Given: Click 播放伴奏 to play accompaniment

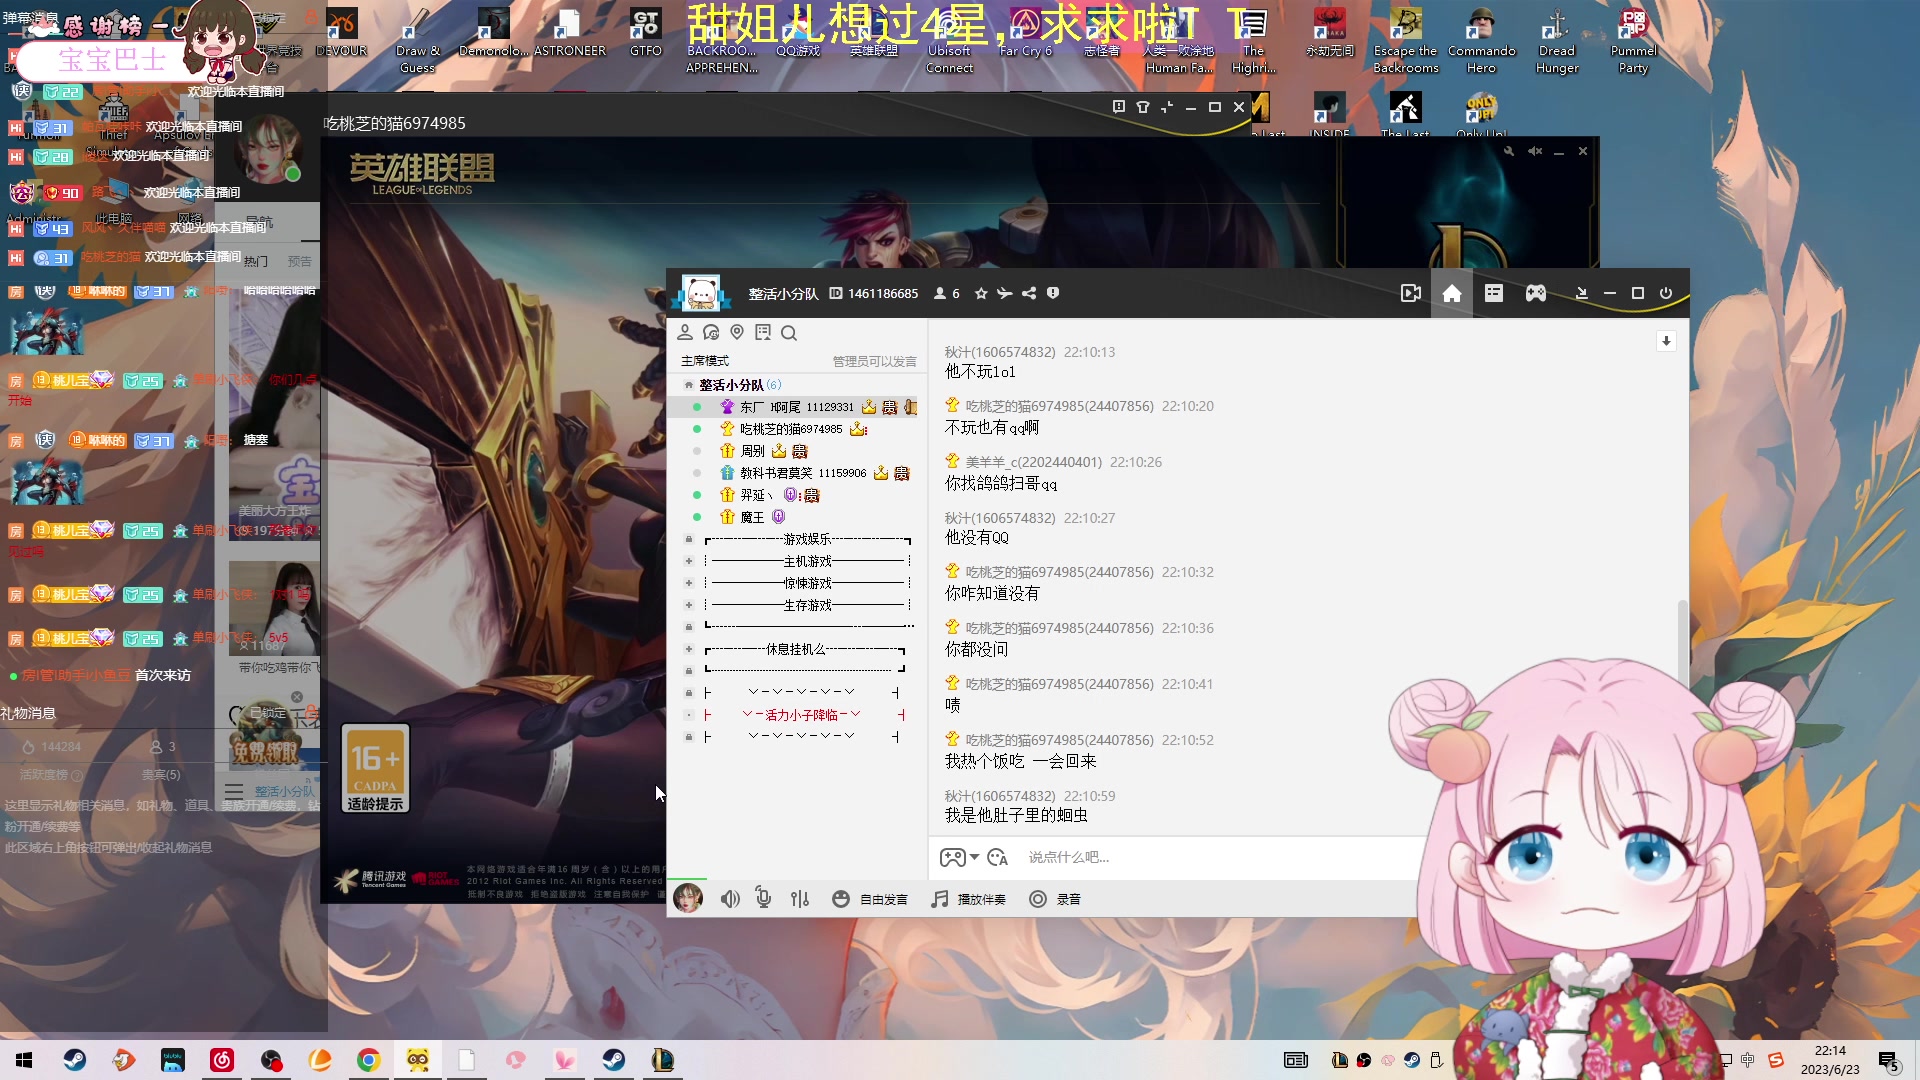Looking at the screenshot, I should pyautogui.click(x=968, y=899).
